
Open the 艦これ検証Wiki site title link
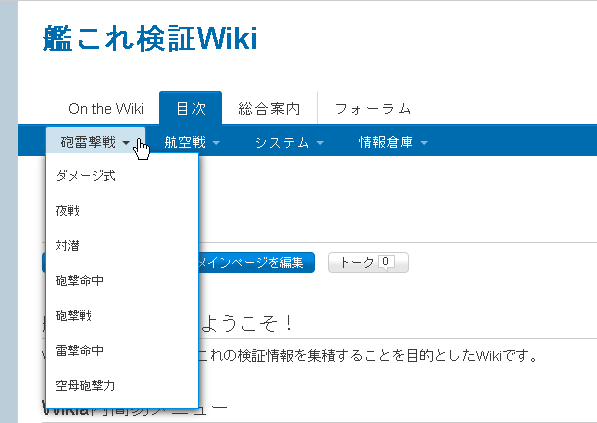[x=150, y=38]
